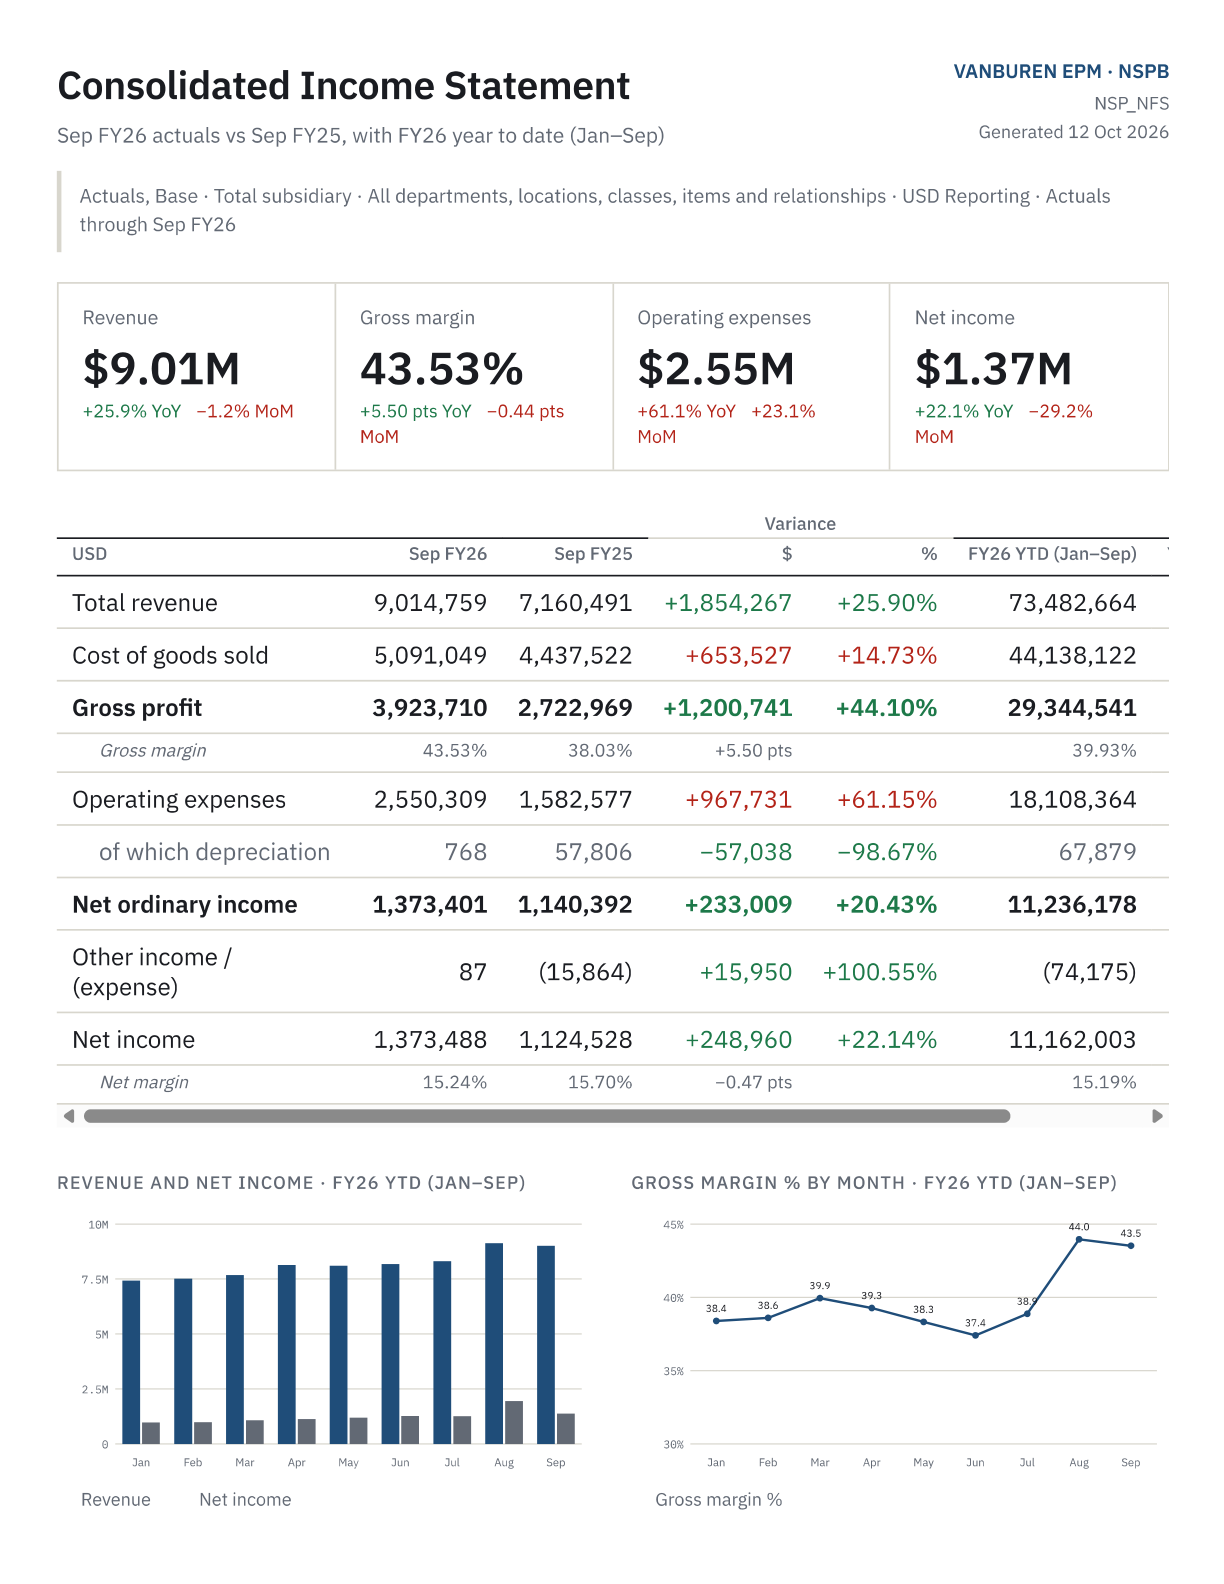Click the 73,482,664 YTD revenue value
This screenshot has height=1584, width=1224.
pyautogui.click(x=1072, y=603)
